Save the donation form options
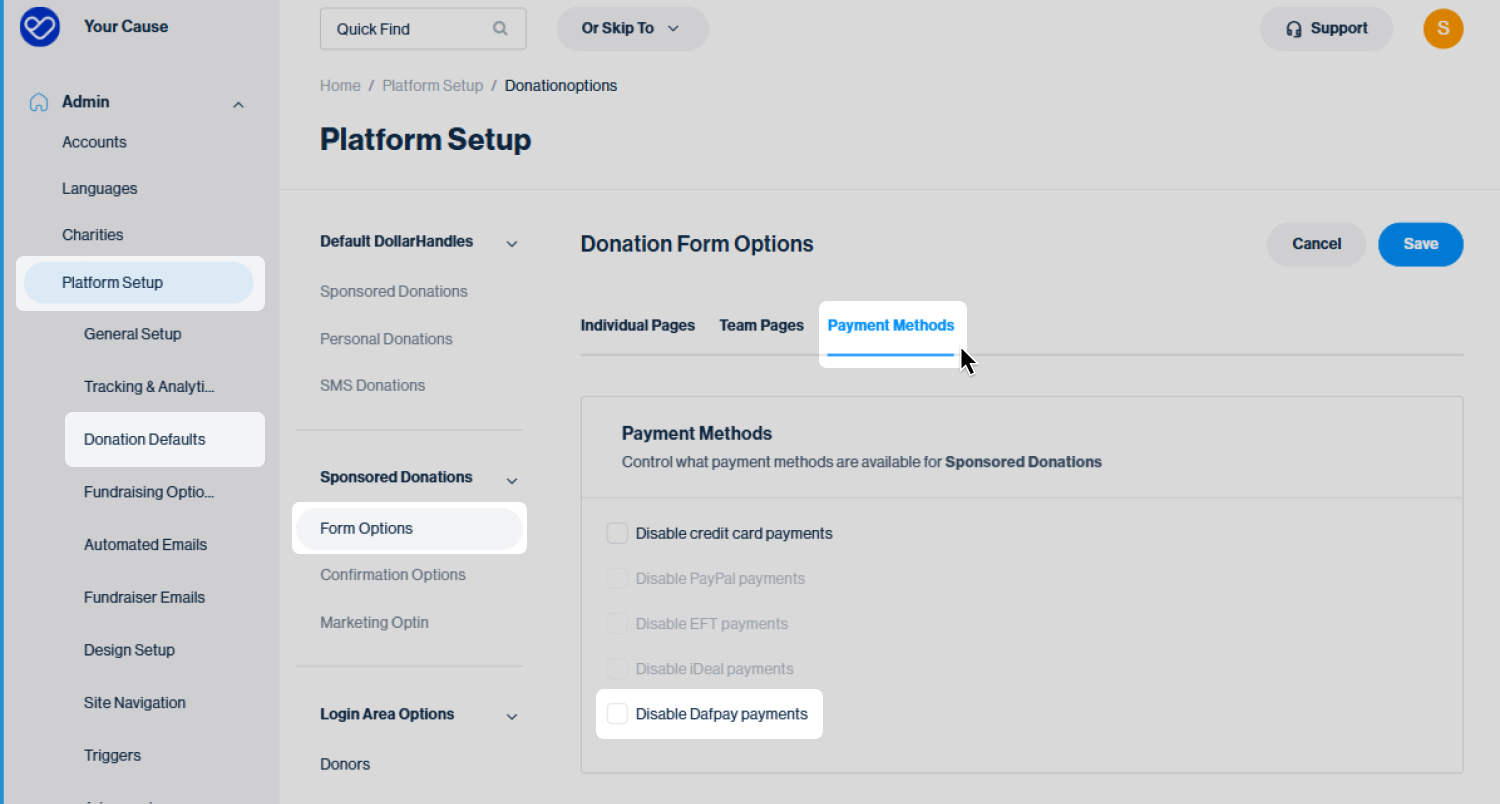The height and width of the screenshot is (804, 1500). 1420,244
